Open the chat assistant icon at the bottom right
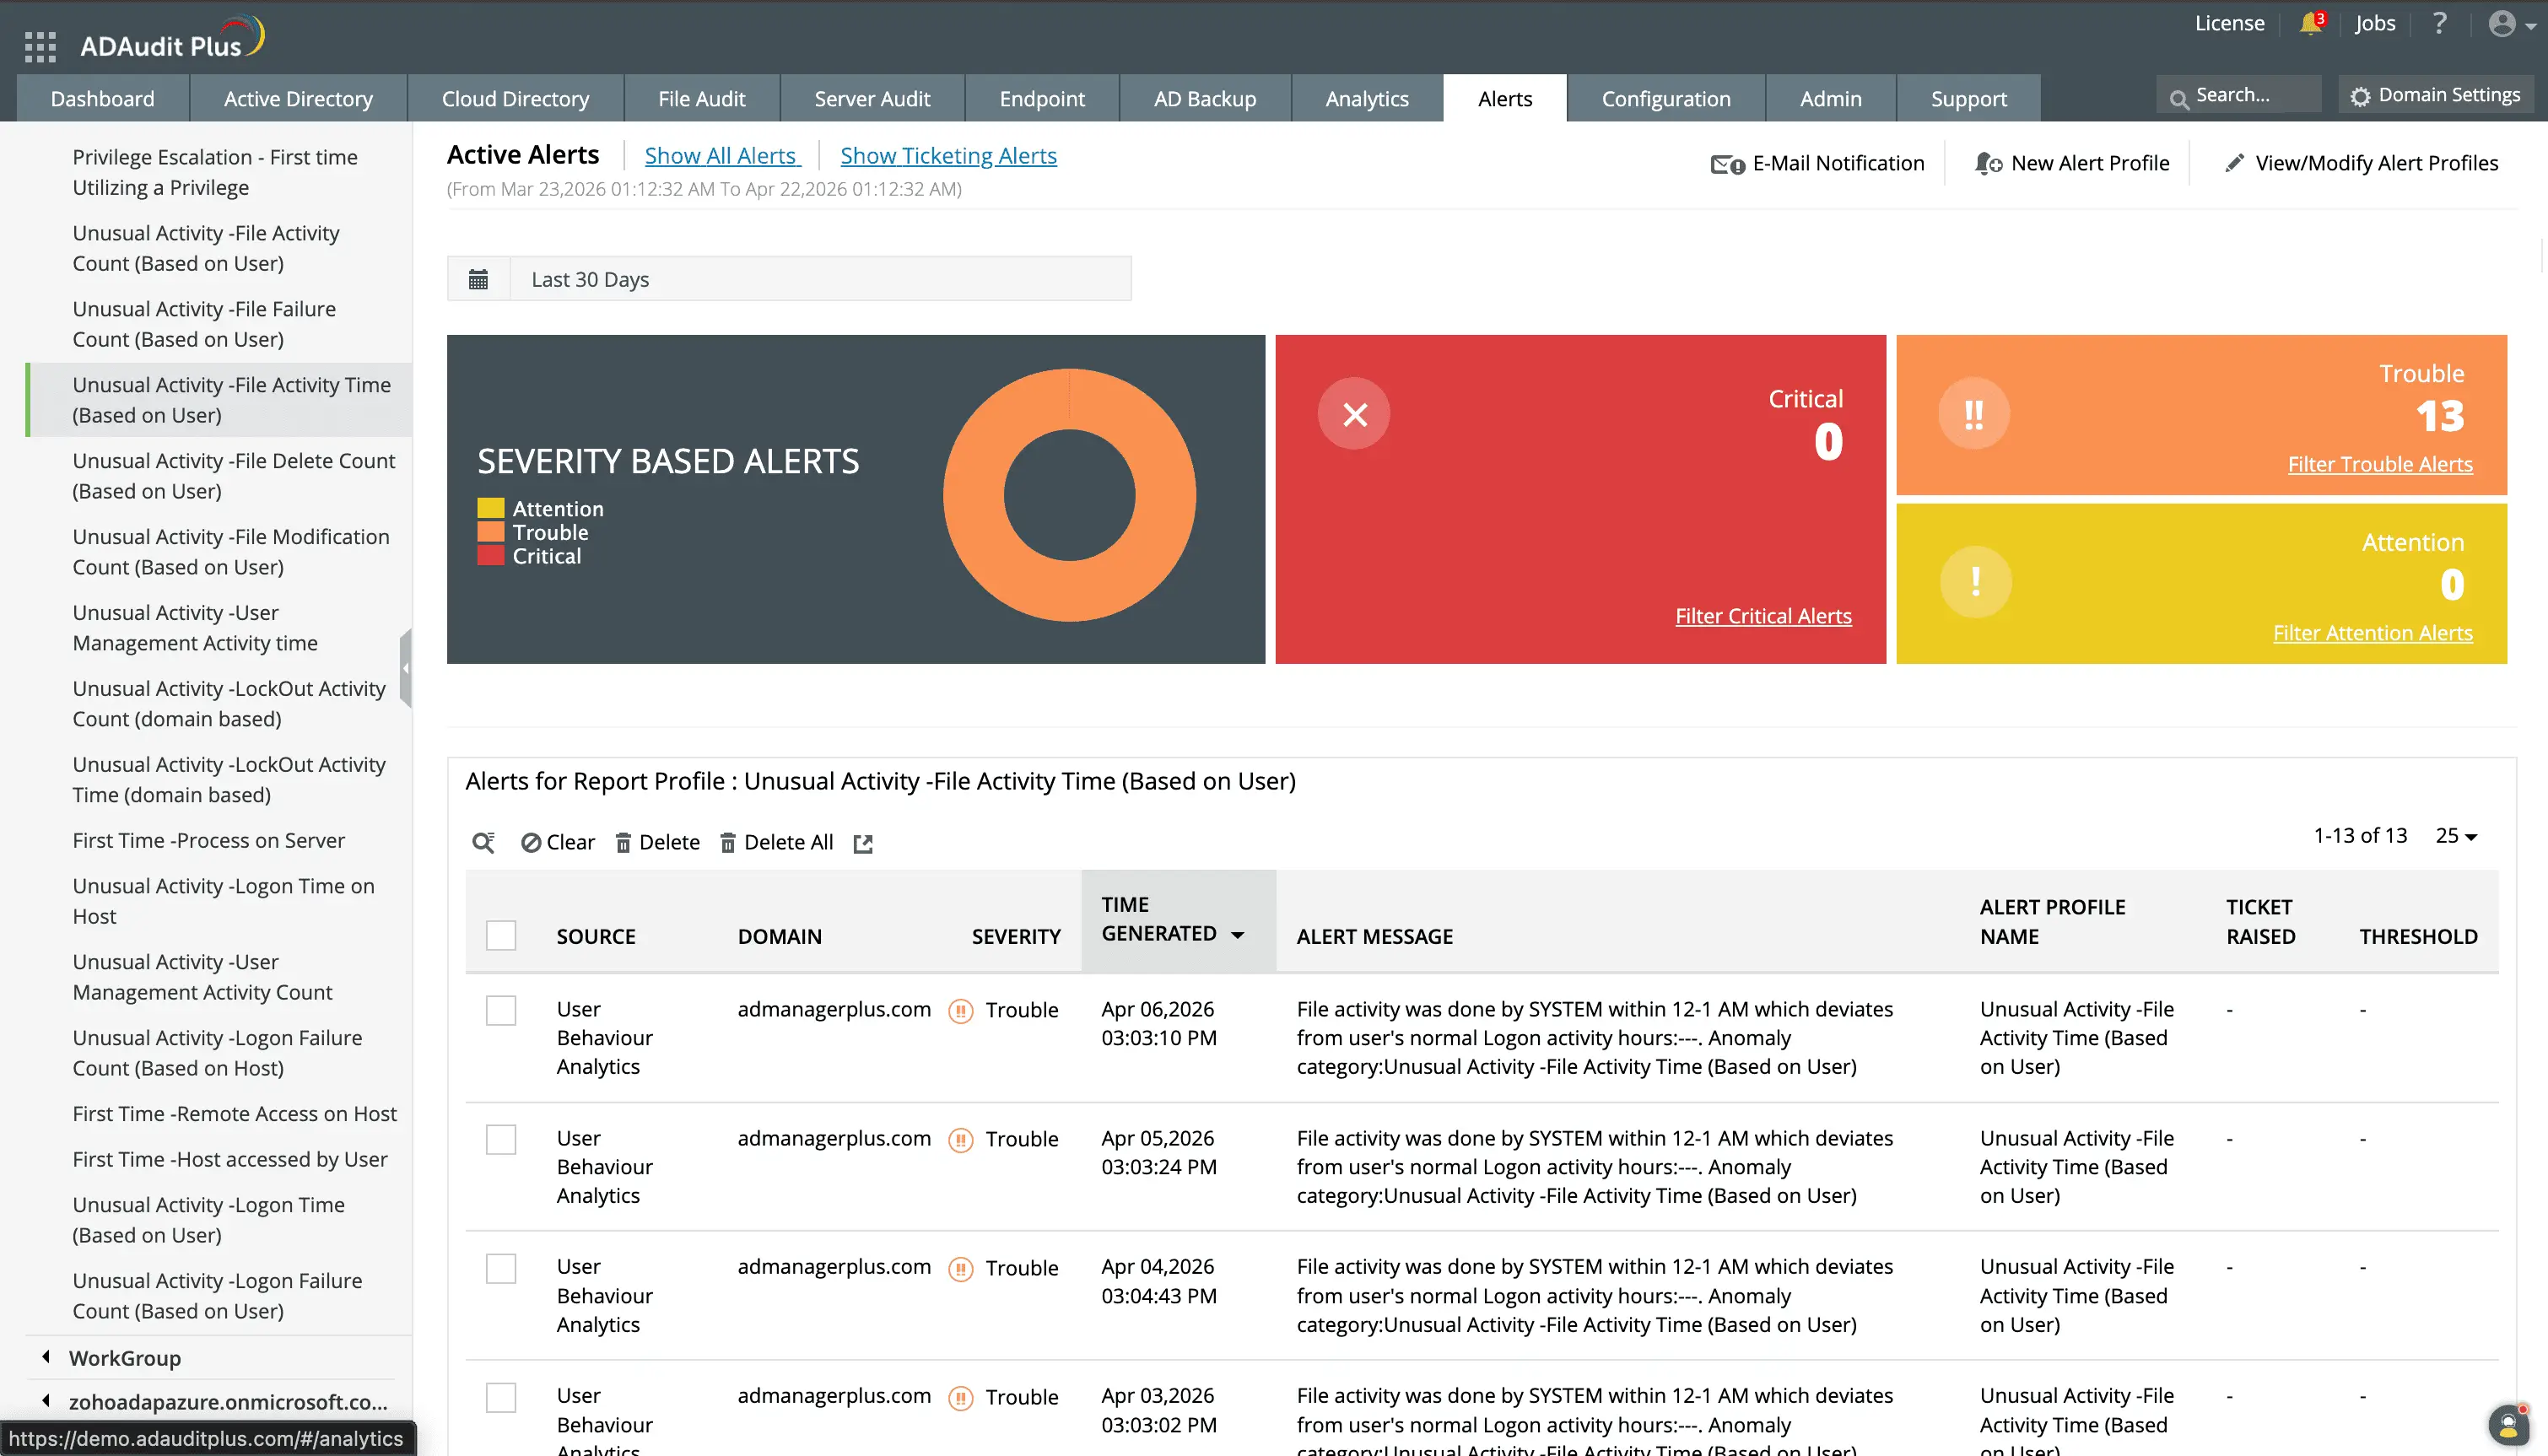 coord(2508,1424)
